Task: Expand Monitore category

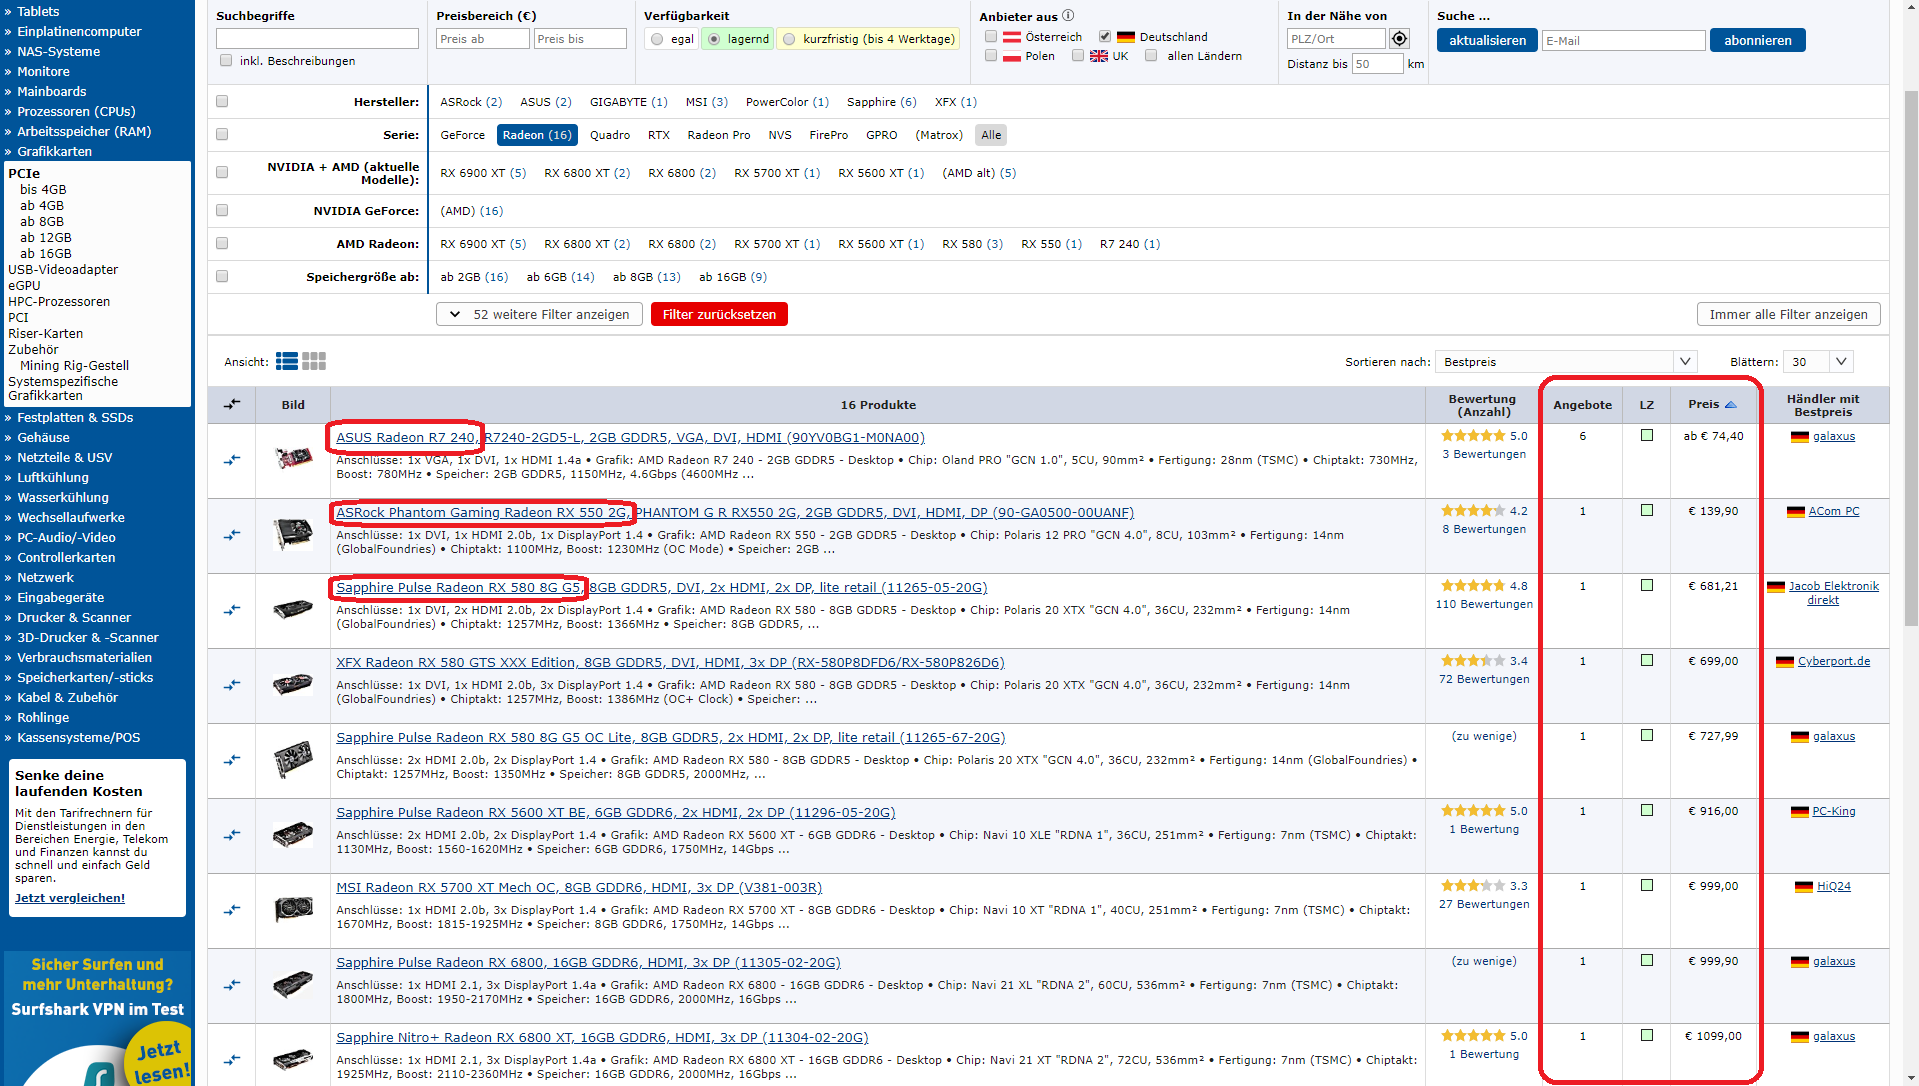Action: tap(43, 71)
